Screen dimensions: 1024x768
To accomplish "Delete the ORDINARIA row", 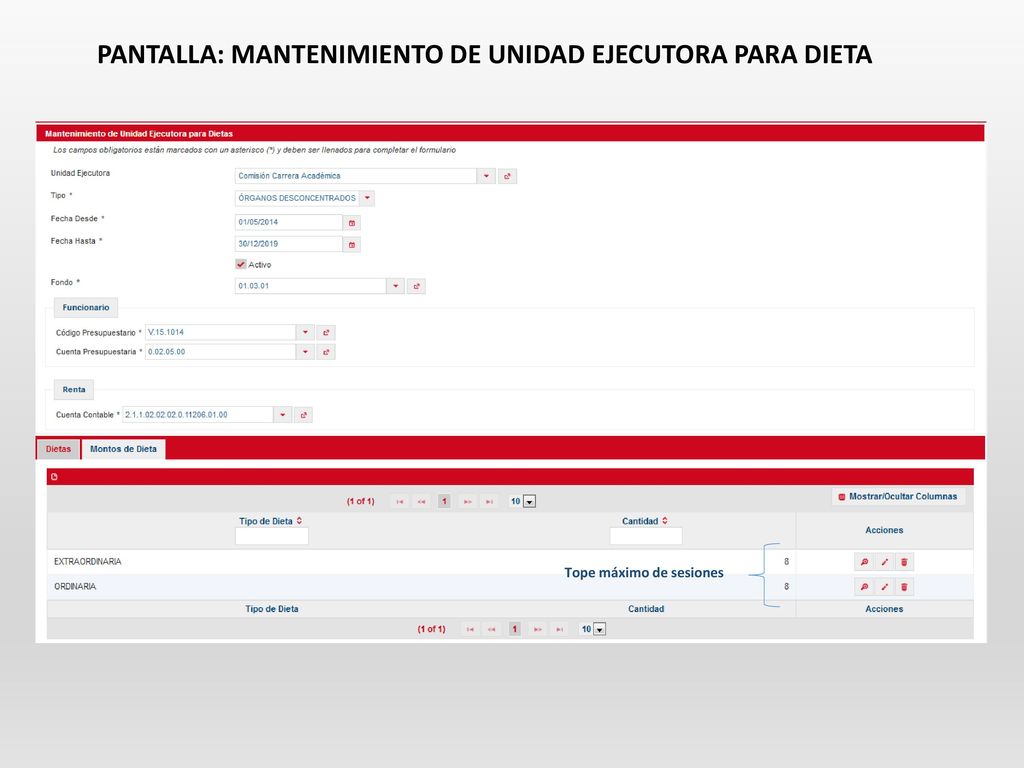I will tap(904, 586).
